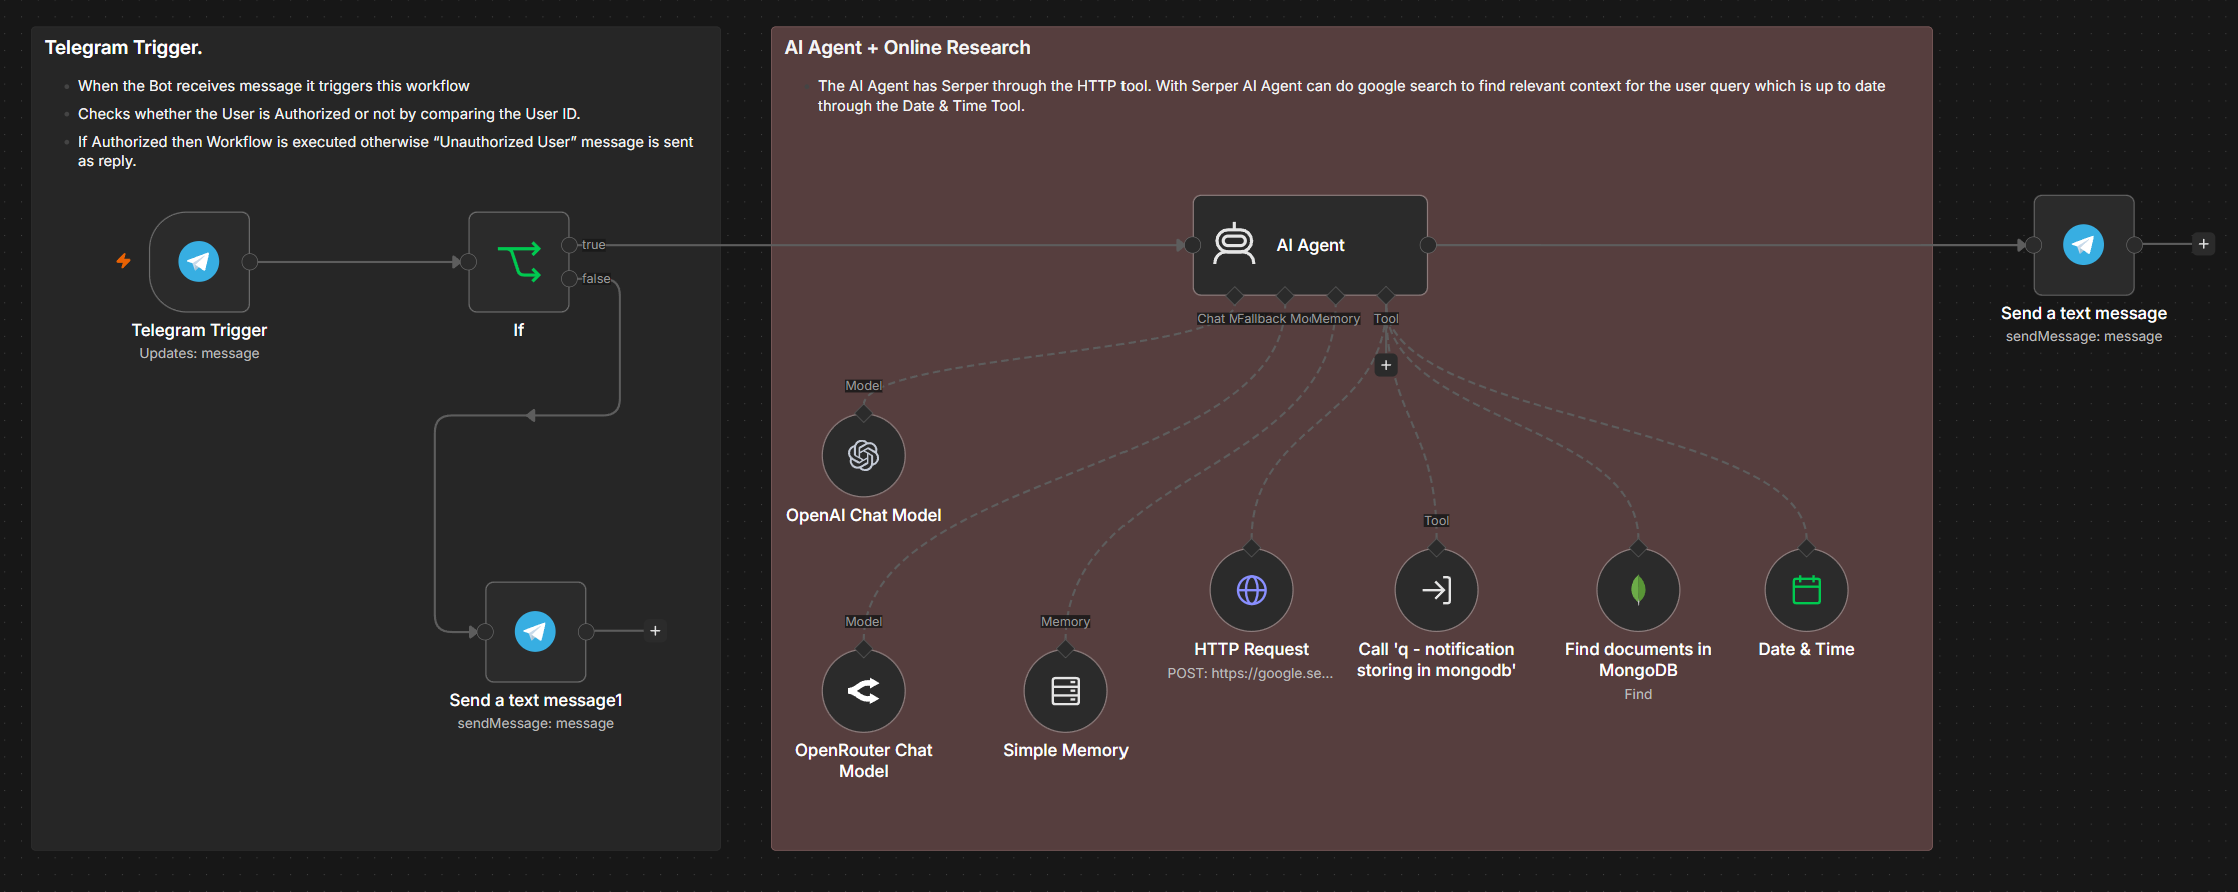This screenshot has height=892, width=2238.
Task: Click "sendMessage: message" under Send a text message1
Action: point(536,724)
